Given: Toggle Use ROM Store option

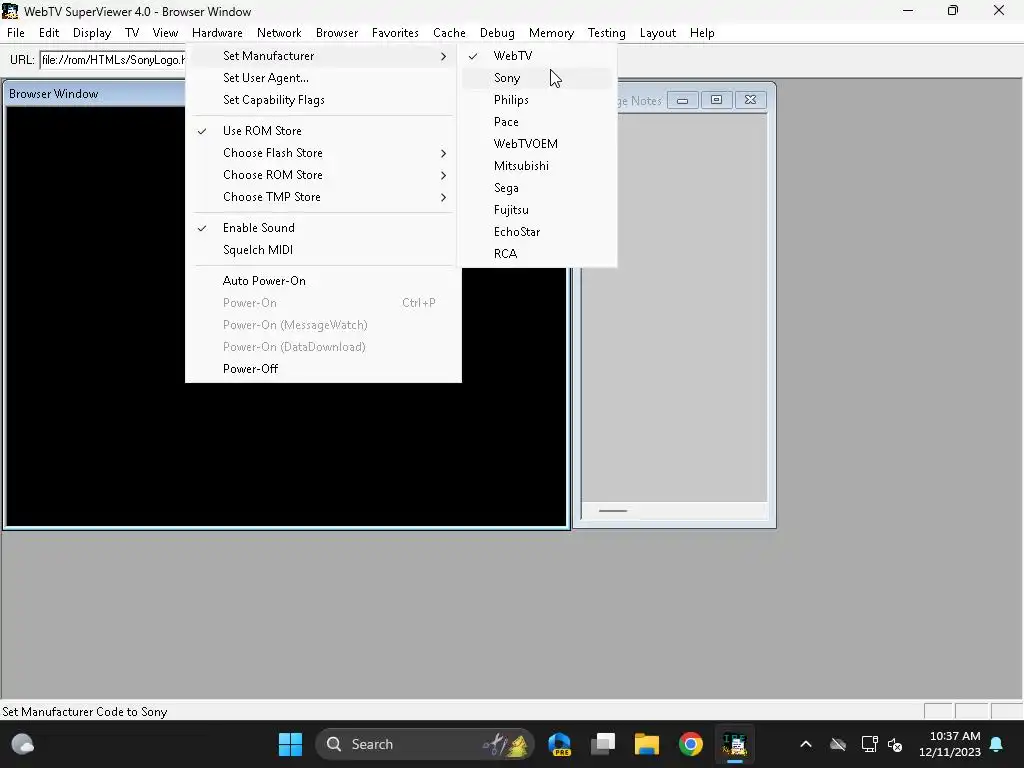Looking at the screenshot, I should pyautogui.click(x=323, y=131).
